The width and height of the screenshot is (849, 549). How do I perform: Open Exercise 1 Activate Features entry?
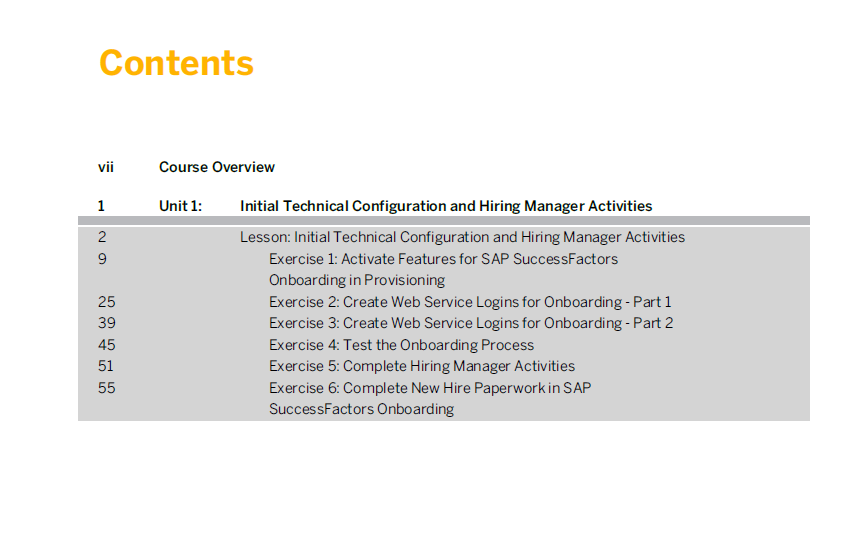(x=443, y=270)
